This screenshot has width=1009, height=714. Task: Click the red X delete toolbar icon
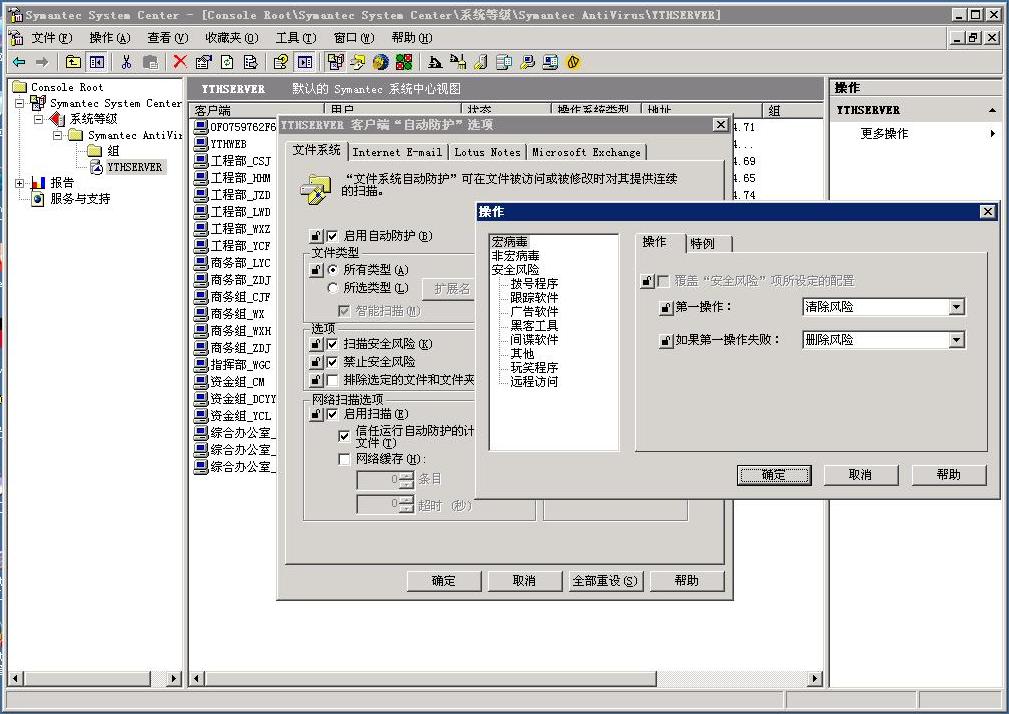[180, 62]
